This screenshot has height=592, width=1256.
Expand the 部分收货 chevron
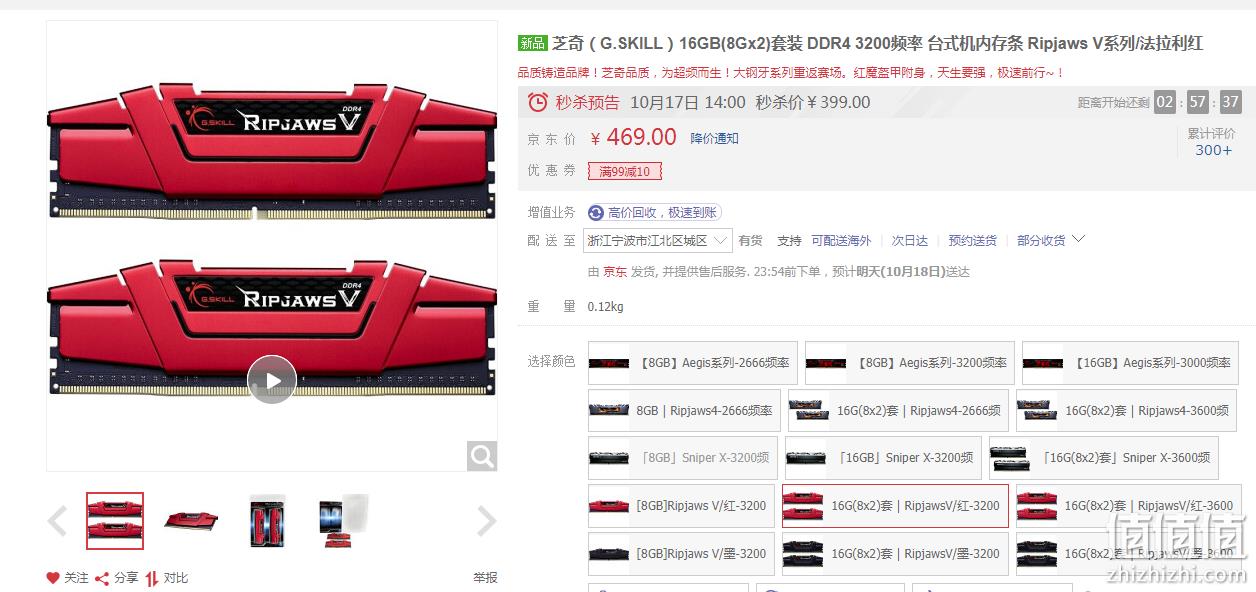1078,240
